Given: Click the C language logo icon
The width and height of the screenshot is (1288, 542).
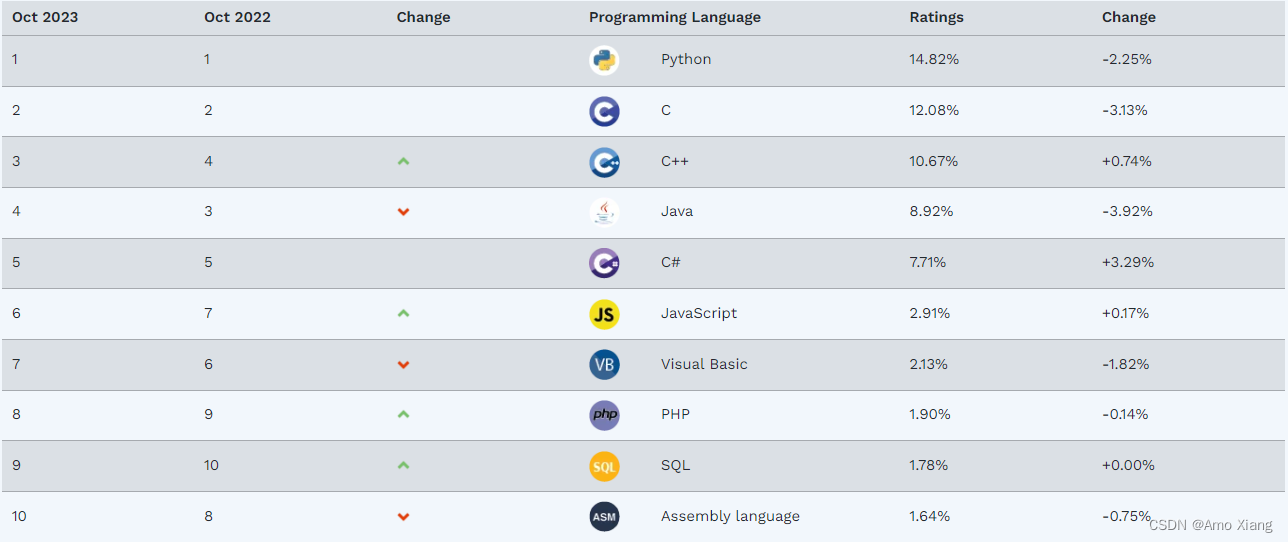Looking at the screenshot, I should (x=604, y=111).
